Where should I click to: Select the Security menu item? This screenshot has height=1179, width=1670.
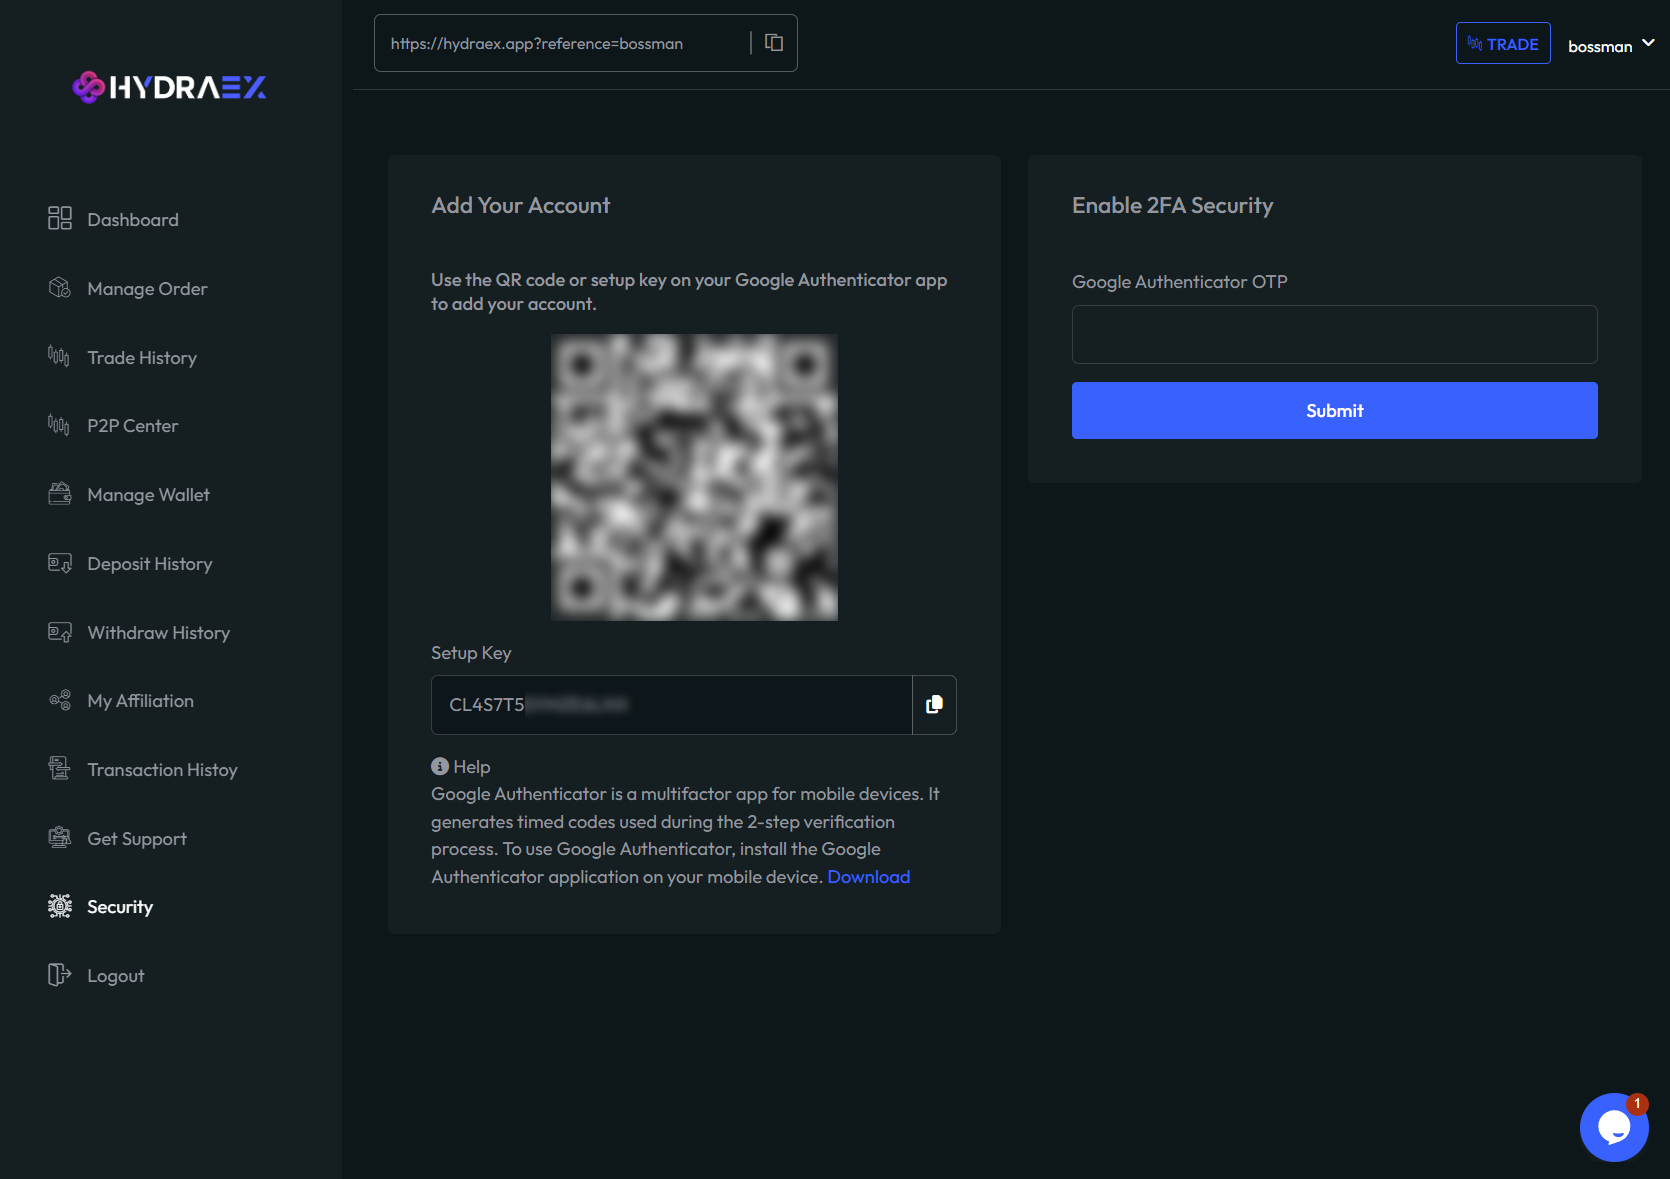(120, 906)
